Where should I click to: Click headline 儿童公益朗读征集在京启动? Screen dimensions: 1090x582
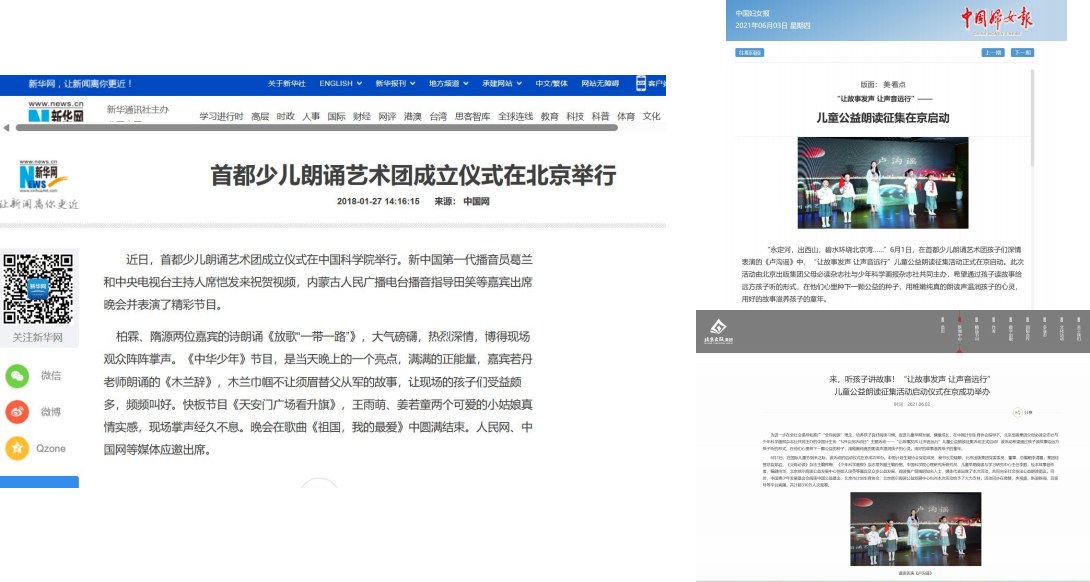pos(883,118)
